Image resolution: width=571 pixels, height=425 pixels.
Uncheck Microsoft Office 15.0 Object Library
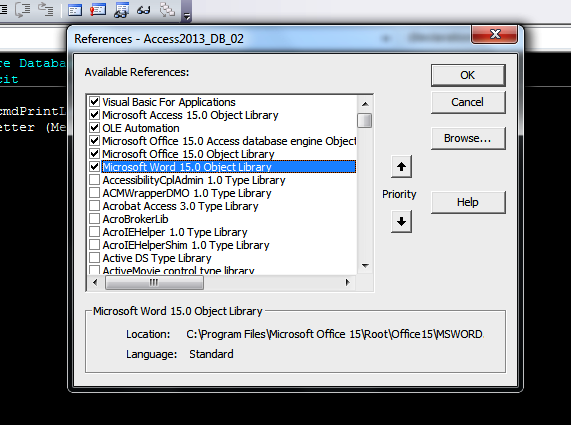click(94, 154)
